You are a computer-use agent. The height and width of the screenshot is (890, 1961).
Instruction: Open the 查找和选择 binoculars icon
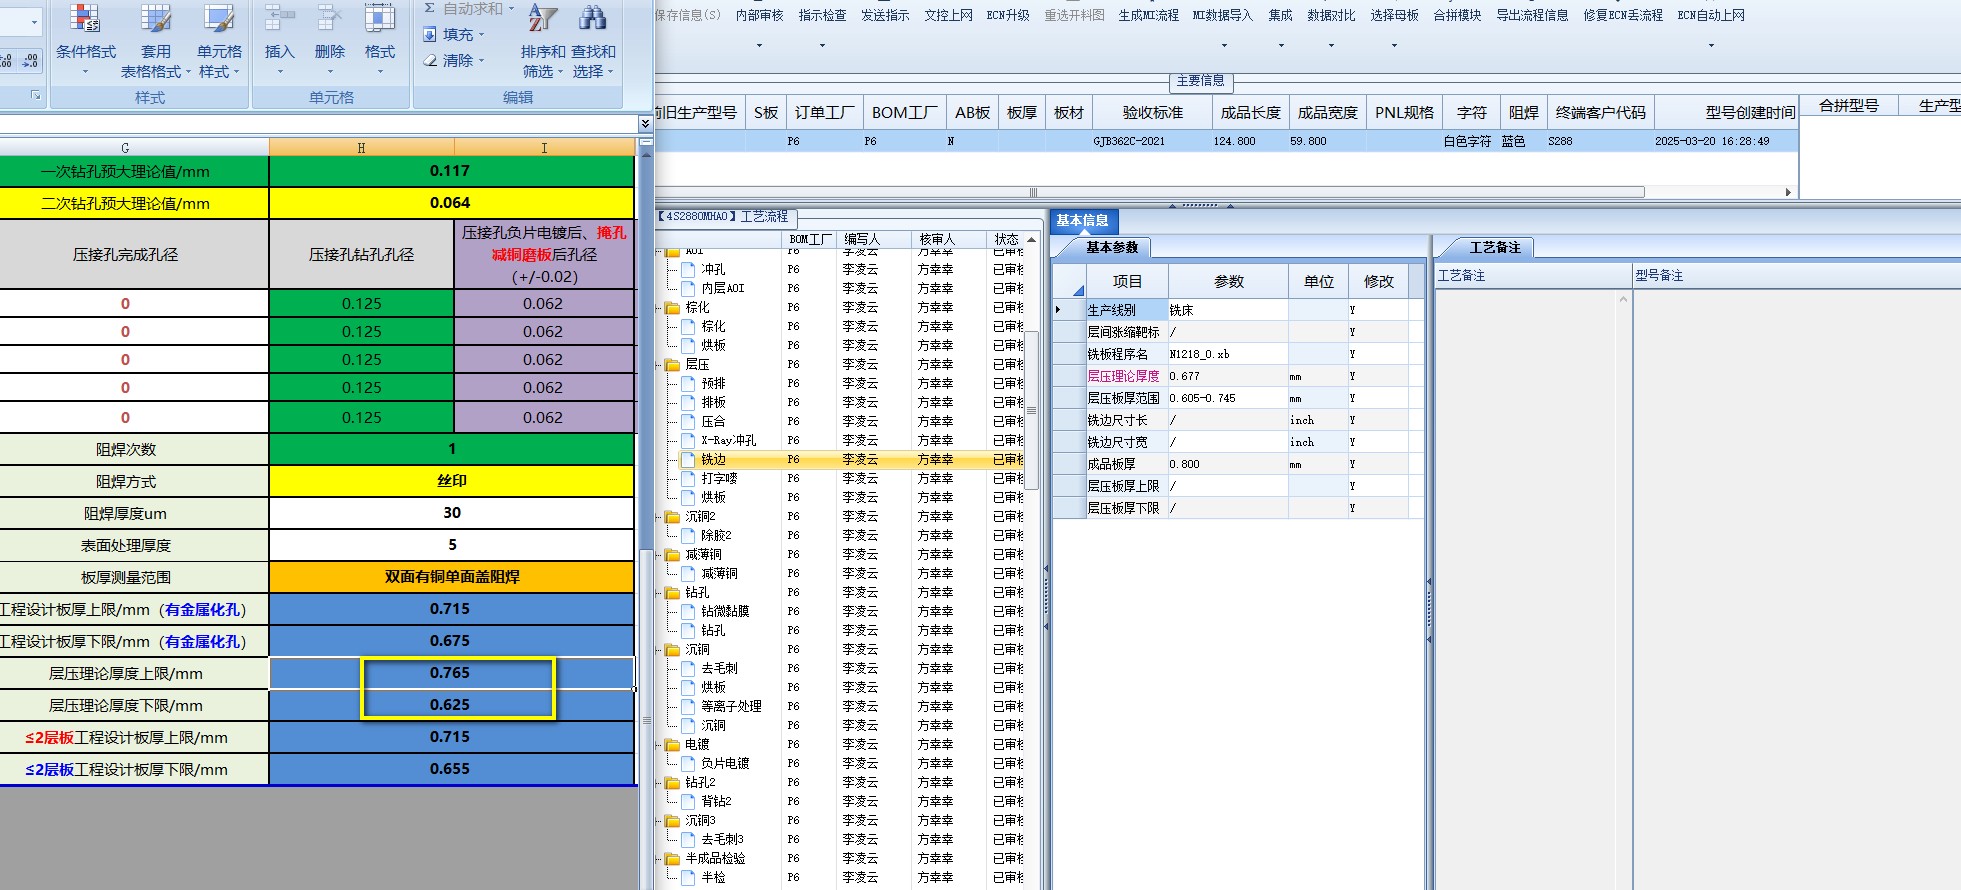(593, 18)
